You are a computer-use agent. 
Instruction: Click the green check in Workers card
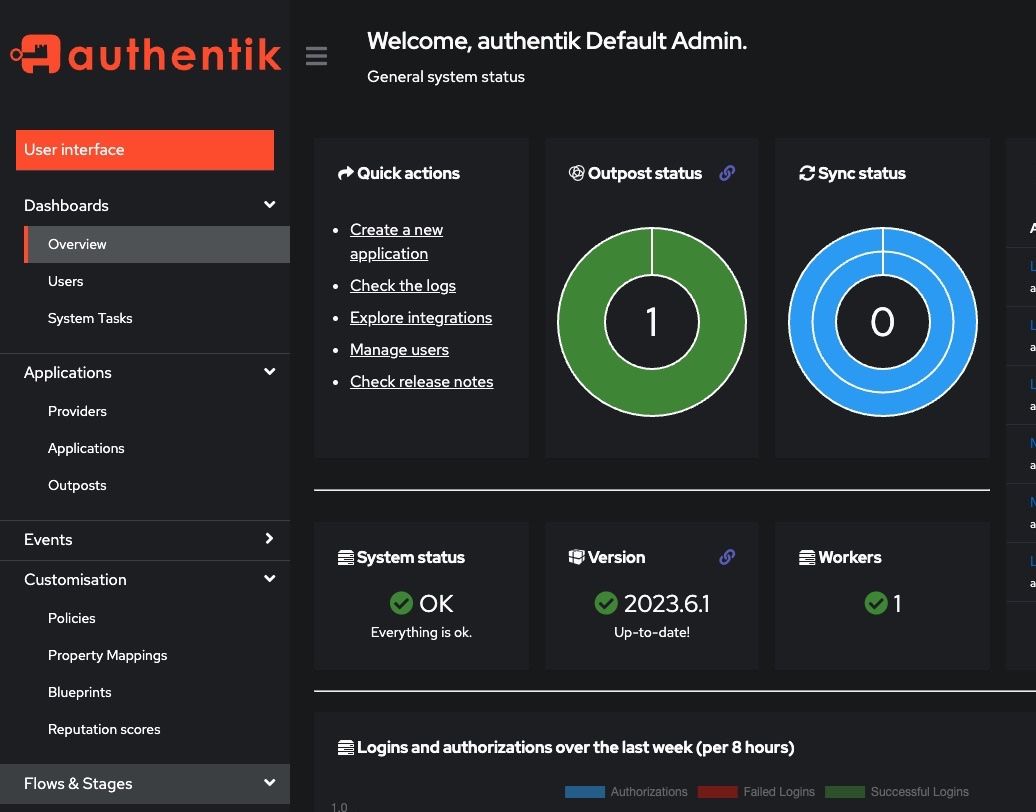pos(876,603)
